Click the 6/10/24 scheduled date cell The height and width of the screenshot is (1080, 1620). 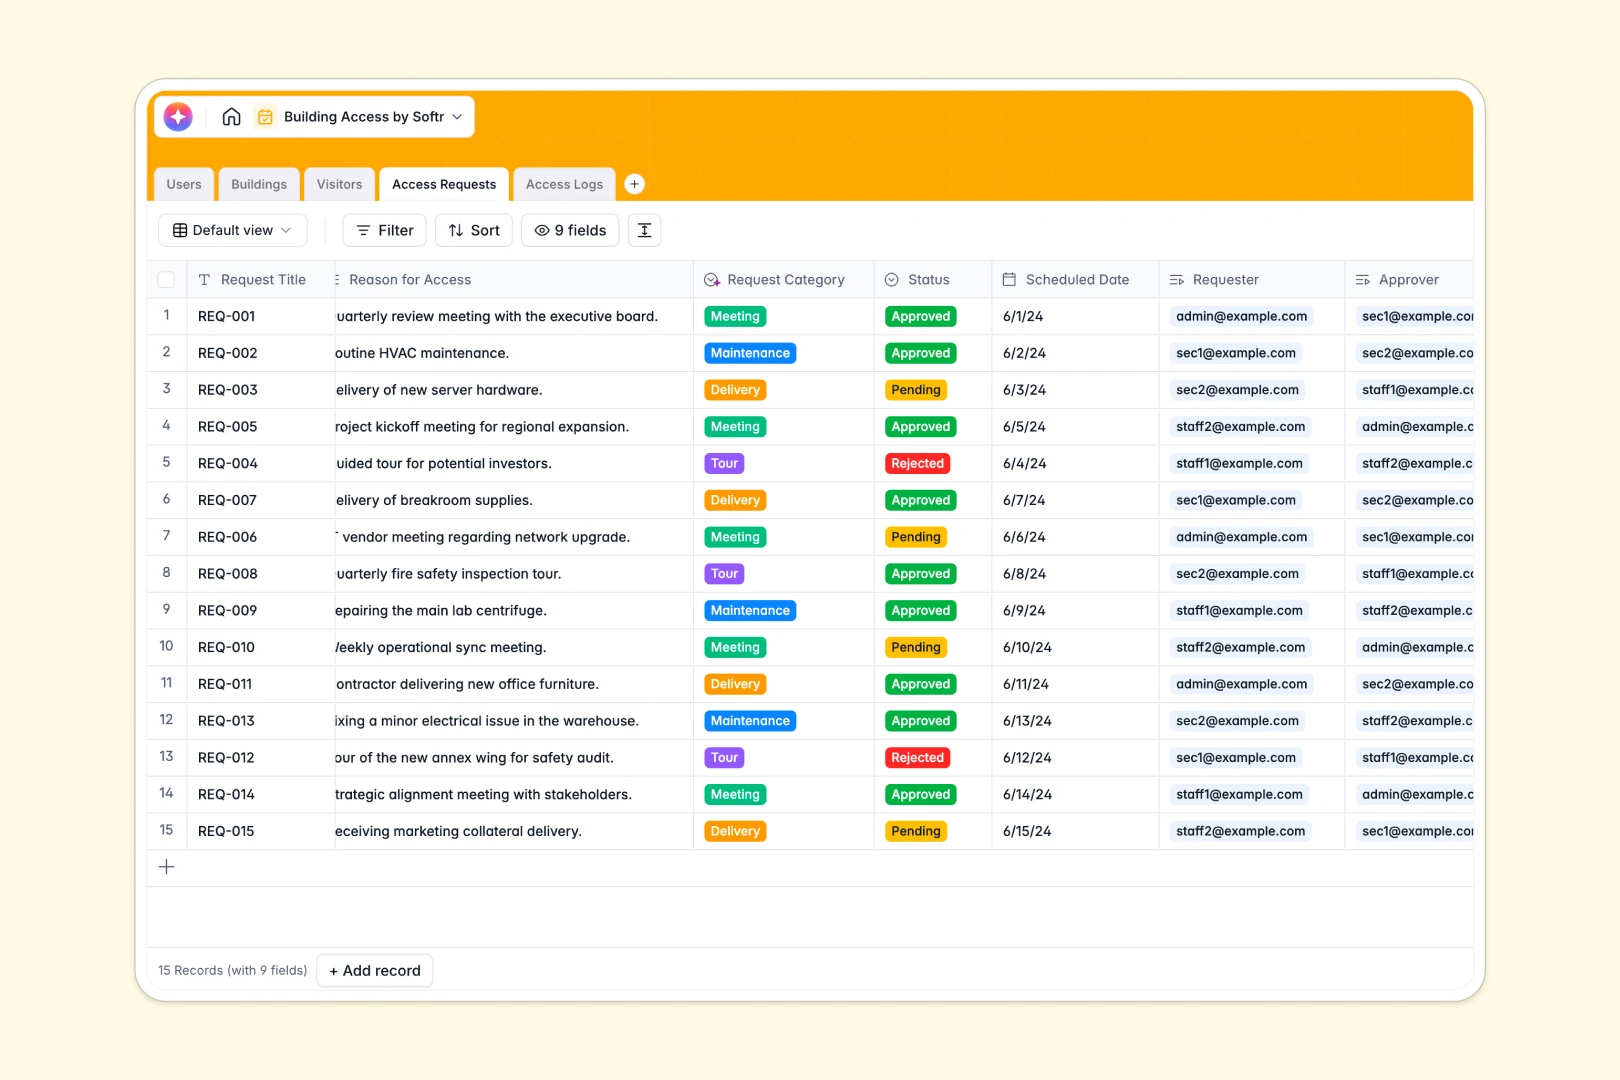[1076, 648]
